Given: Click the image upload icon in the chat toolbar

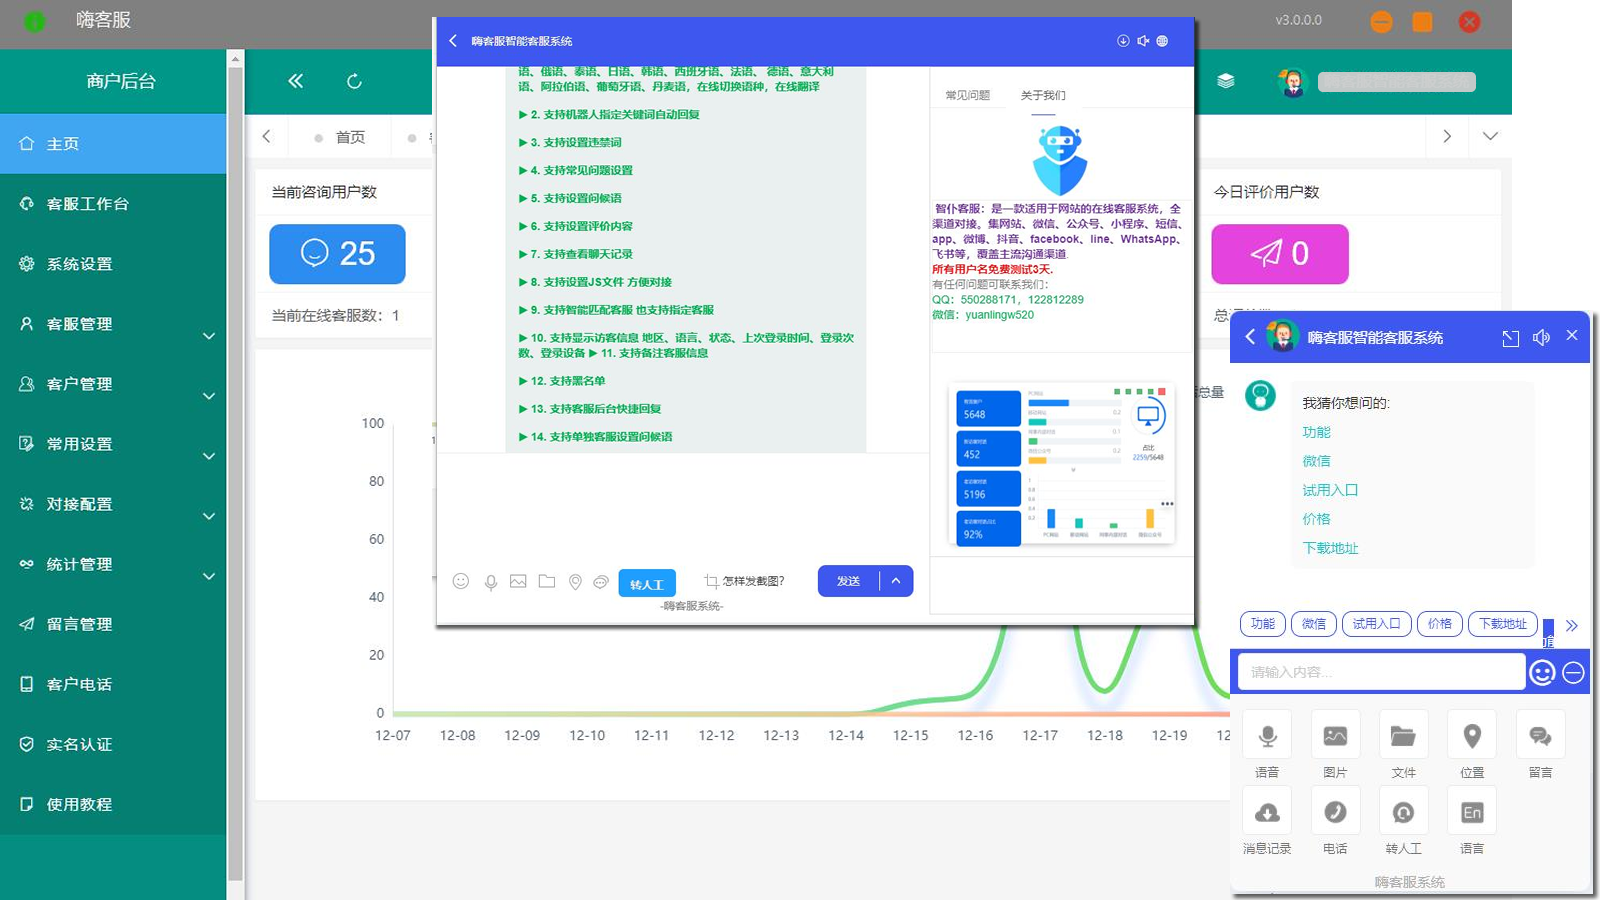Looking at the screenshot, I should point(518,581).
